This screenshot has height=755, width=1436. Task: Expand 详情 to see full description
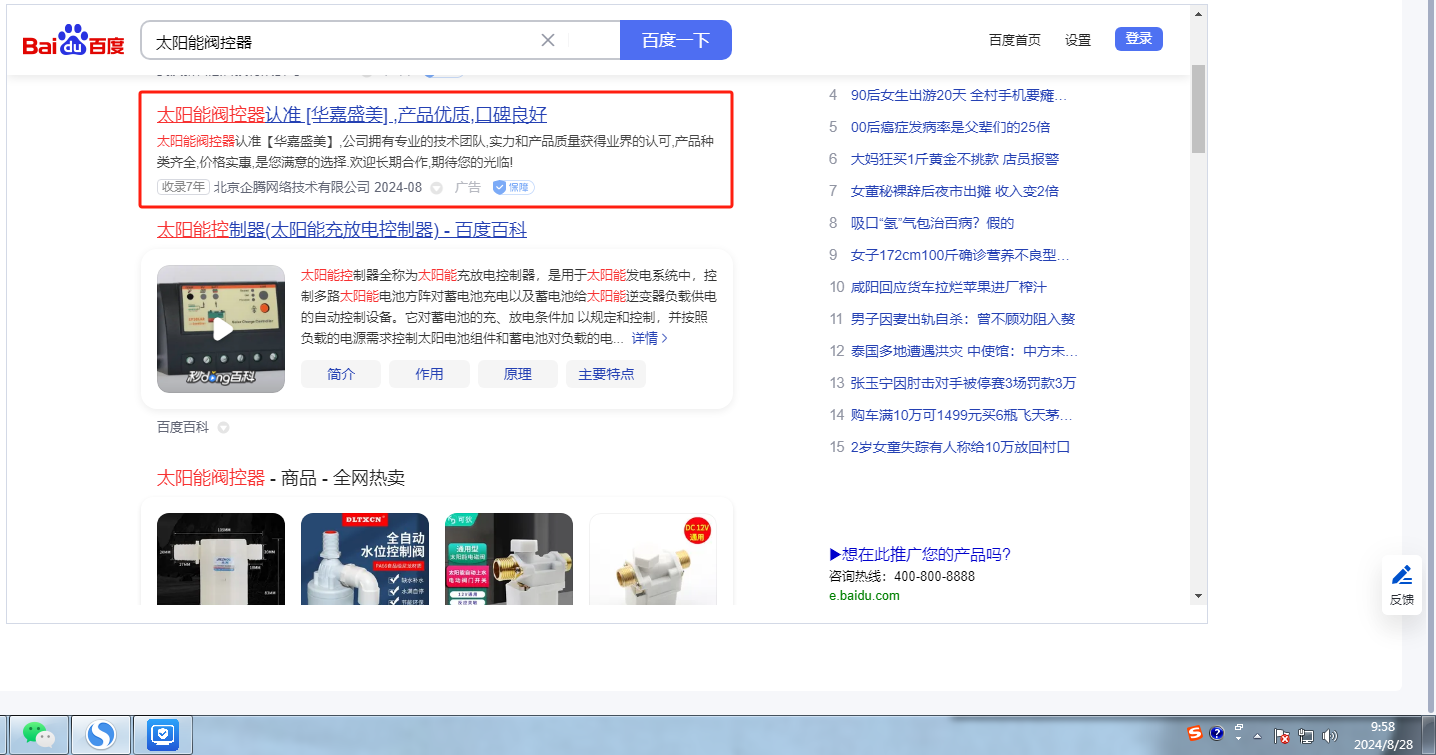(649, 338)
